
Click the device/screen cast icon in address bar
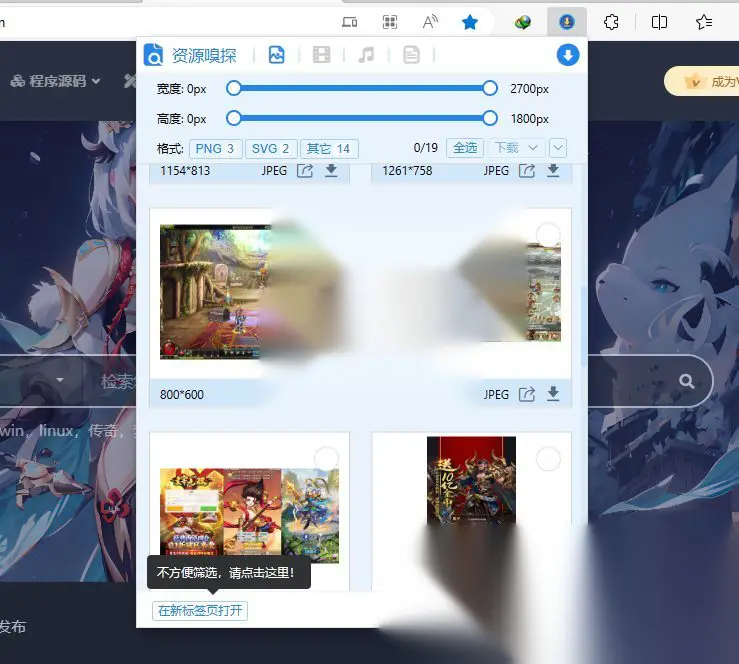349,22
